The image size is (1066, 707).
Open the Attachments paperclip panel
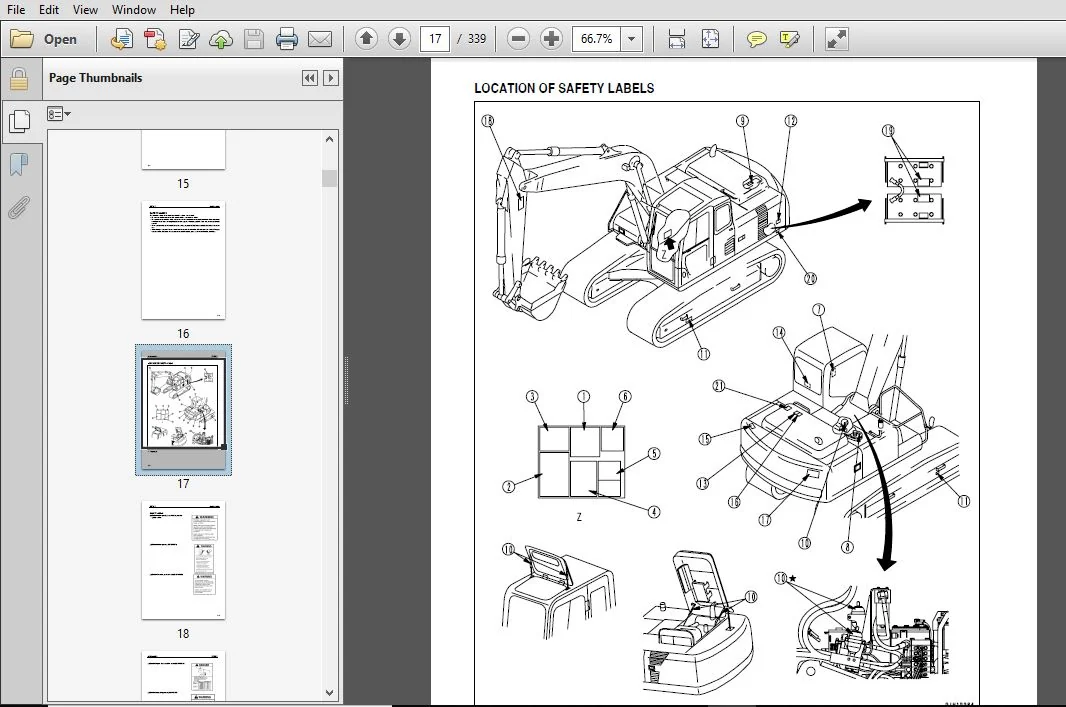click(19, 208)
